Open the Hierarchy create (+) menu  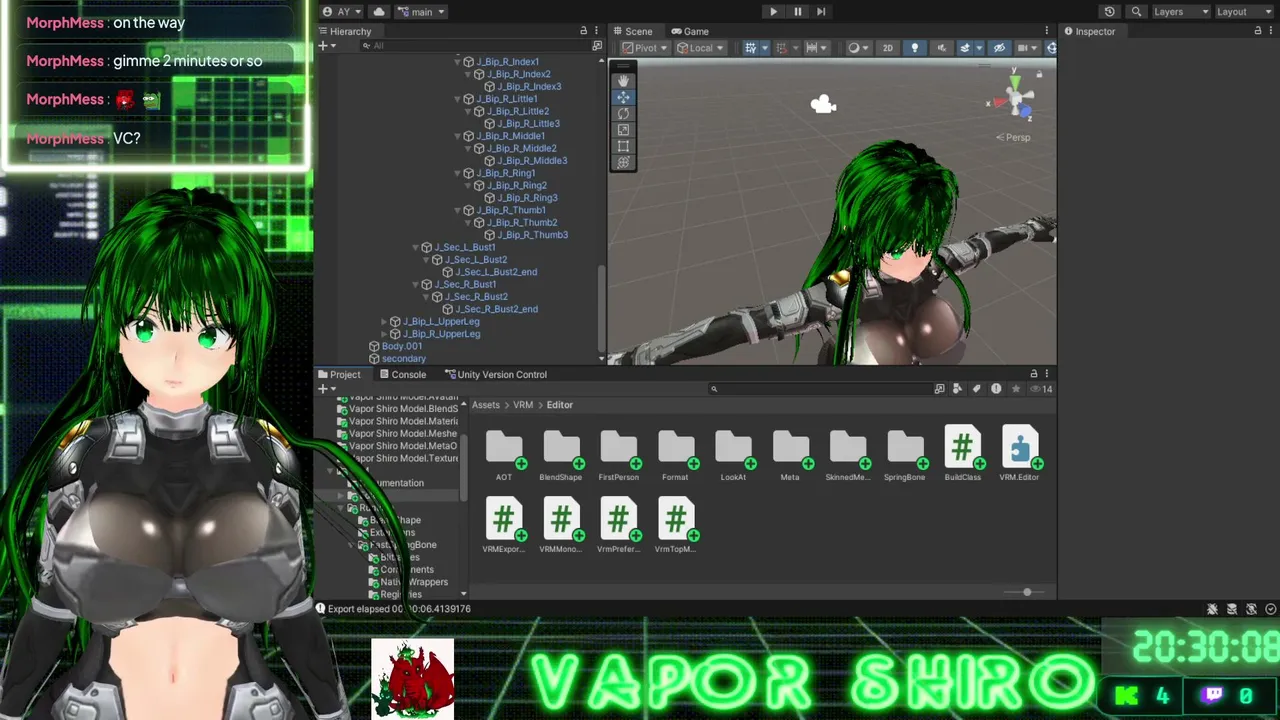tap(326, 46)
